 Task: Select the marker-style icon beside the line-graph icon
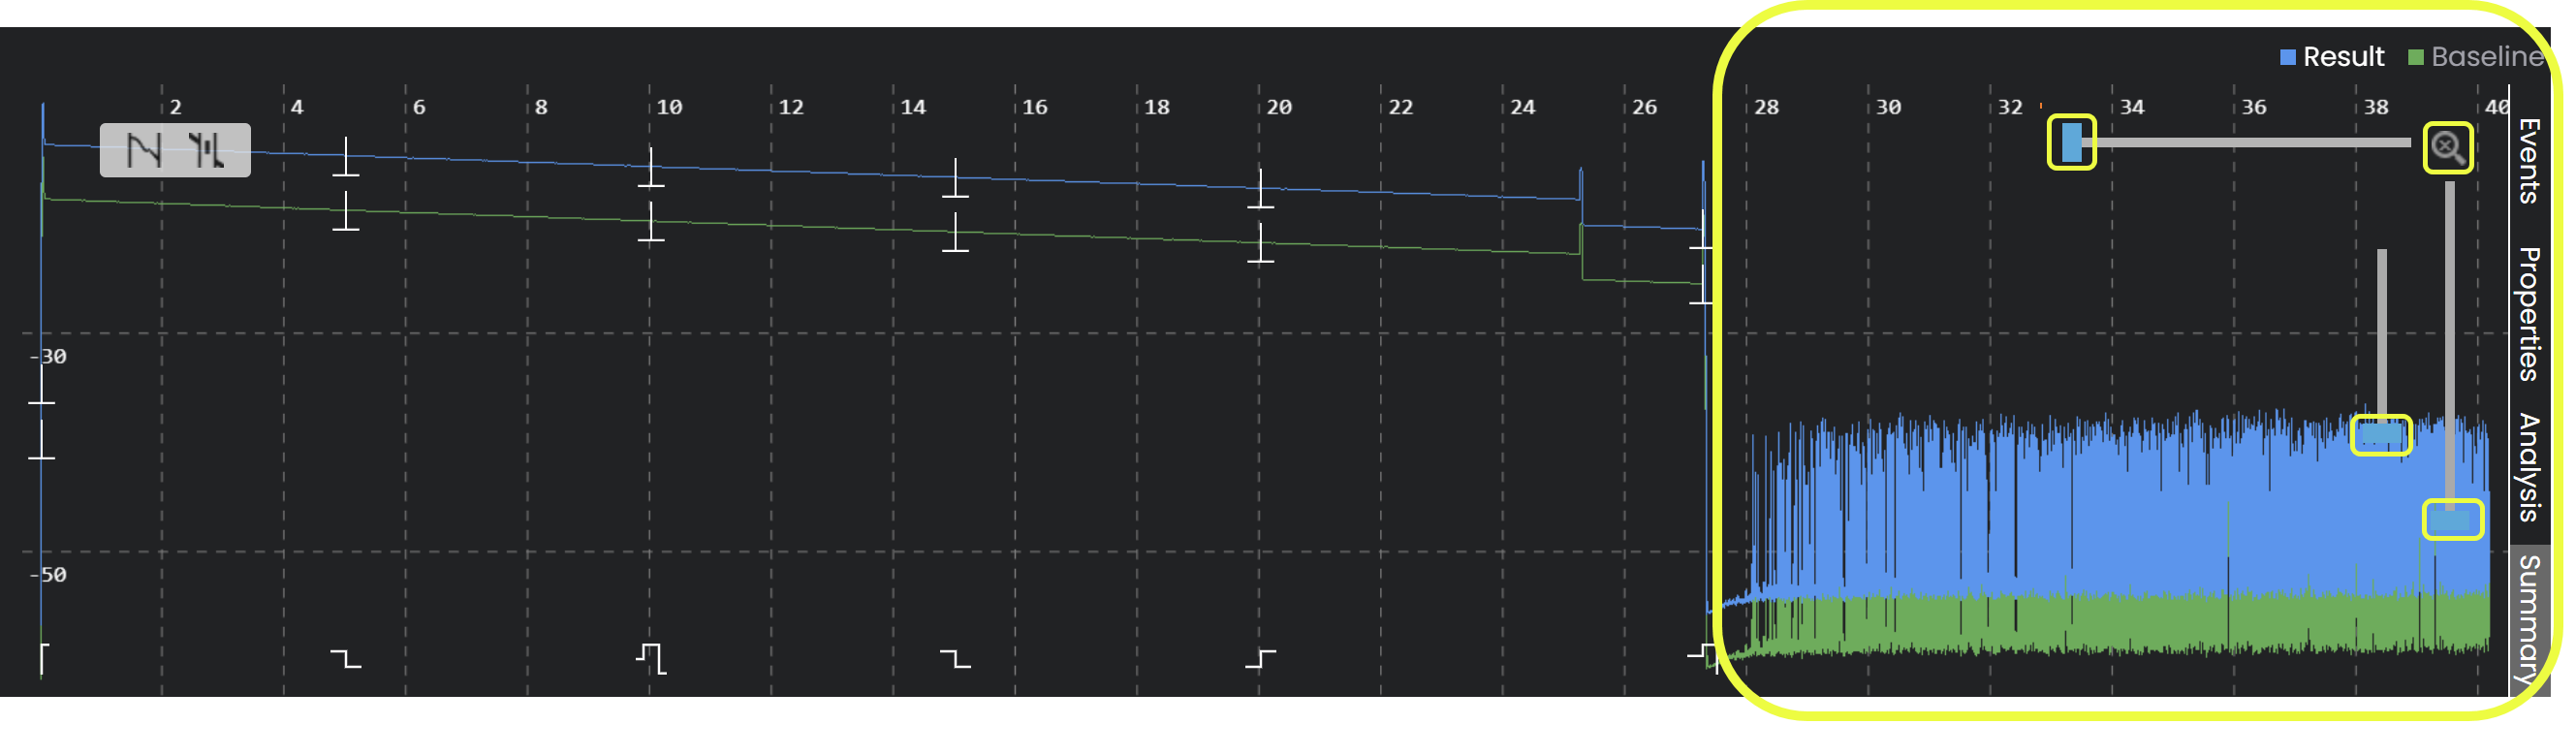click(x=206, y=151)
